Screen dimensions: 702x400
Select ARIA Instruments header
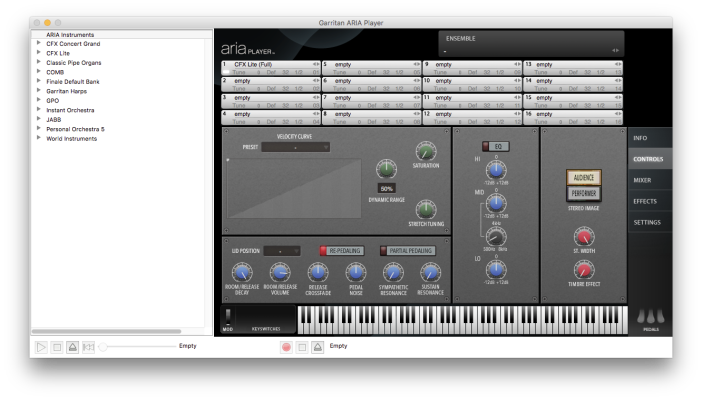(70, 34)
